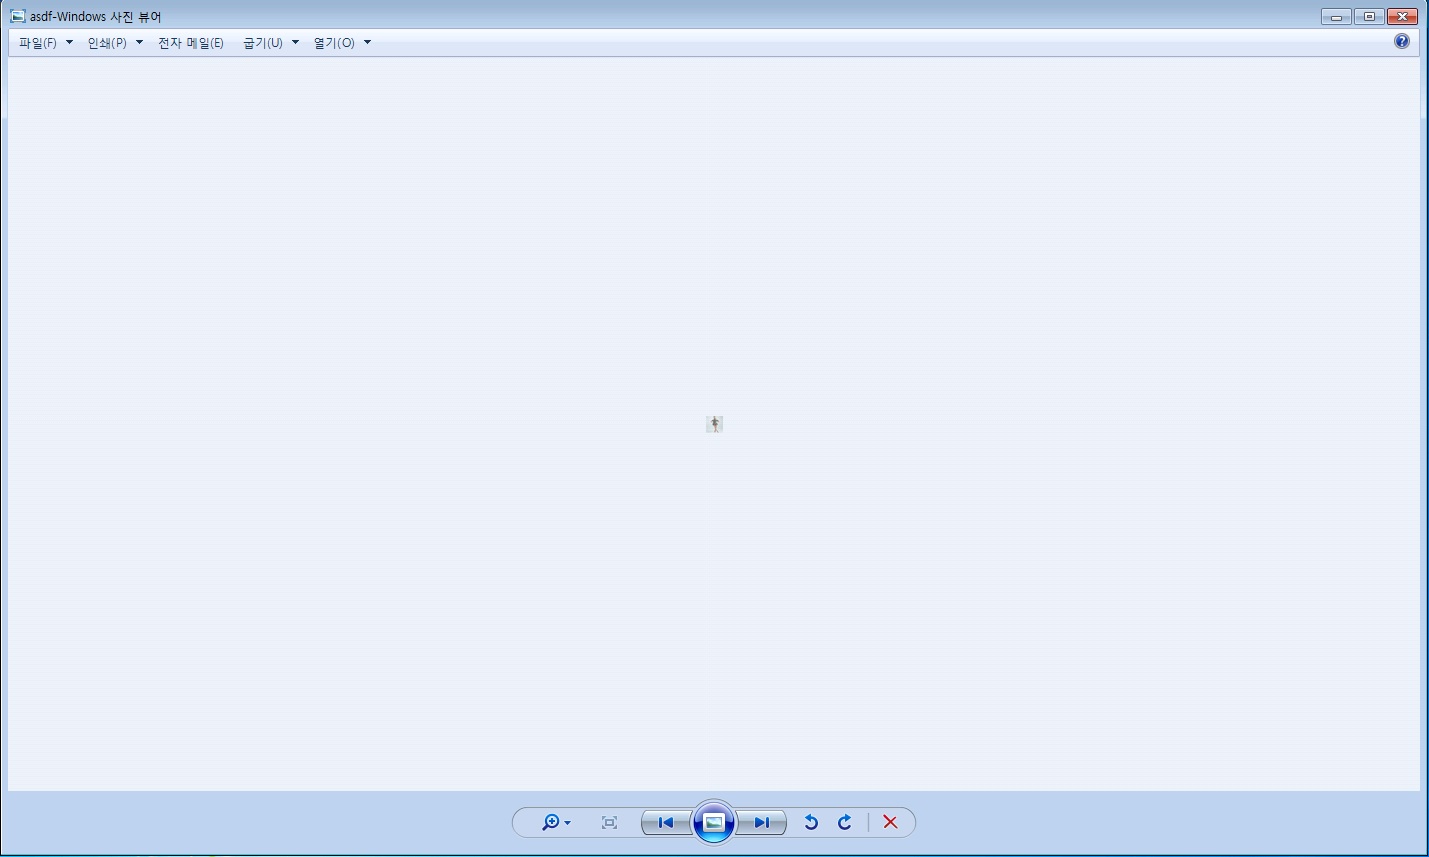This screenshot has width=1429, height=857.
Task: Click the tiny image in the viewer
Action: (x=714, y=424)
